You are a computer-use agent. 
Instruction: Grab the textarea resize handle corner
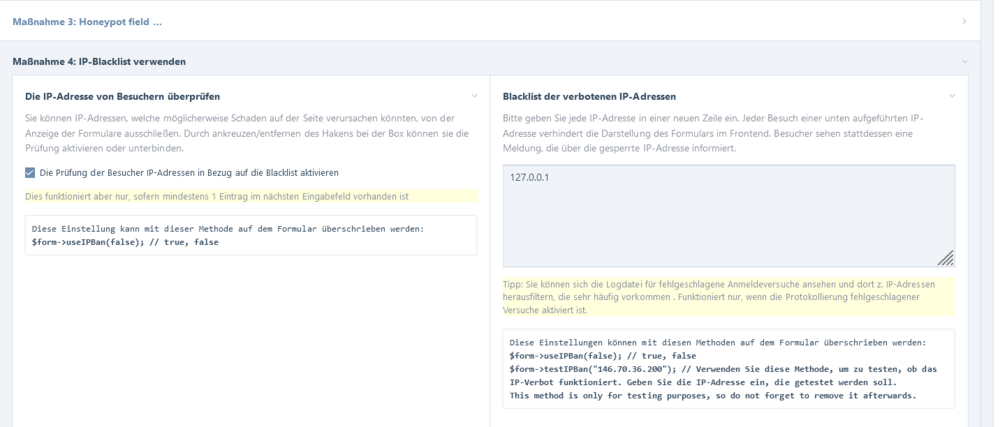(946, 257)
